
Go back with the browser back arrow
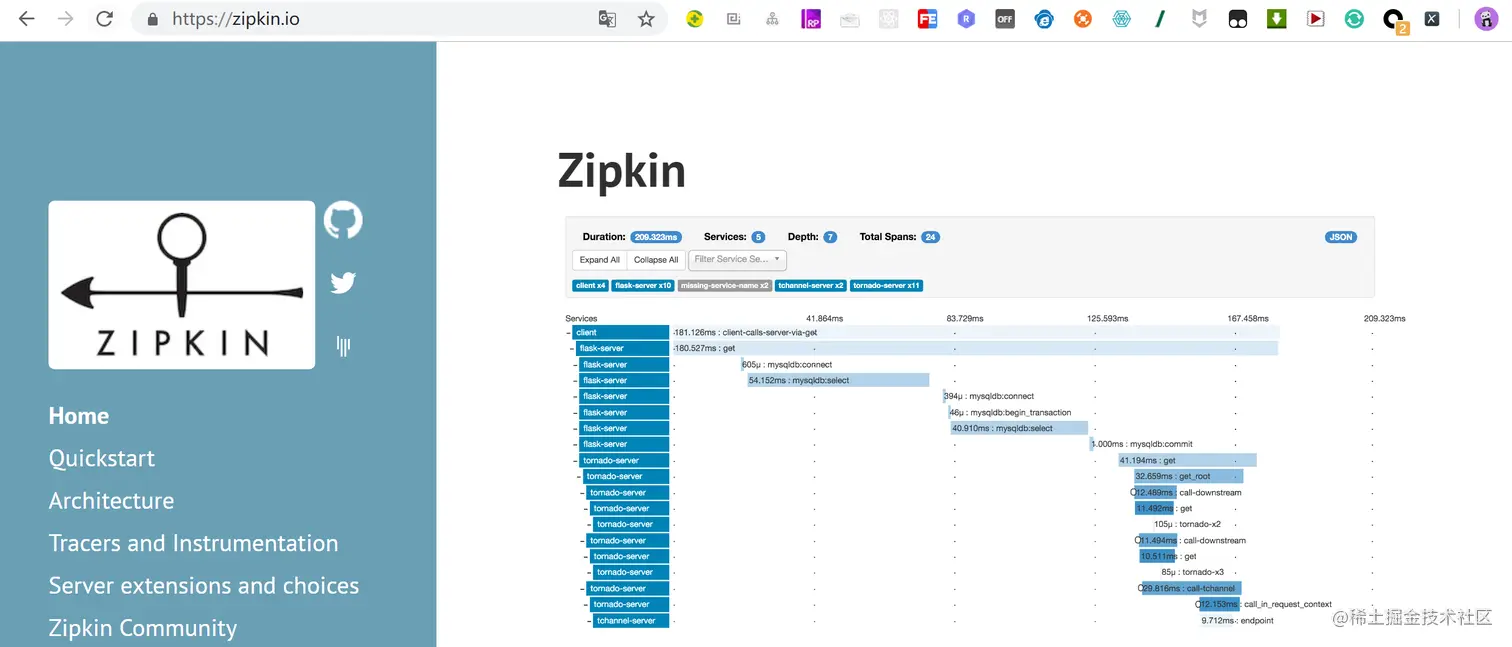click(26, 19)
